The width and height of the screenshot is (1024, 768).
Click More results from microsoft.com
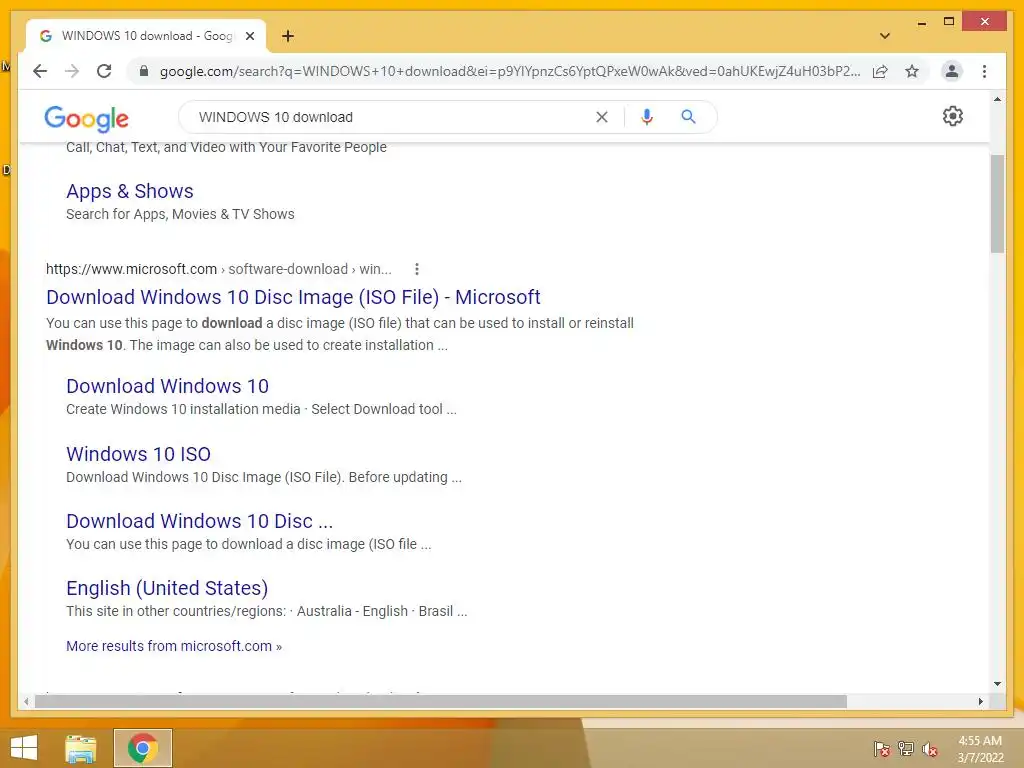coord(174,646)
